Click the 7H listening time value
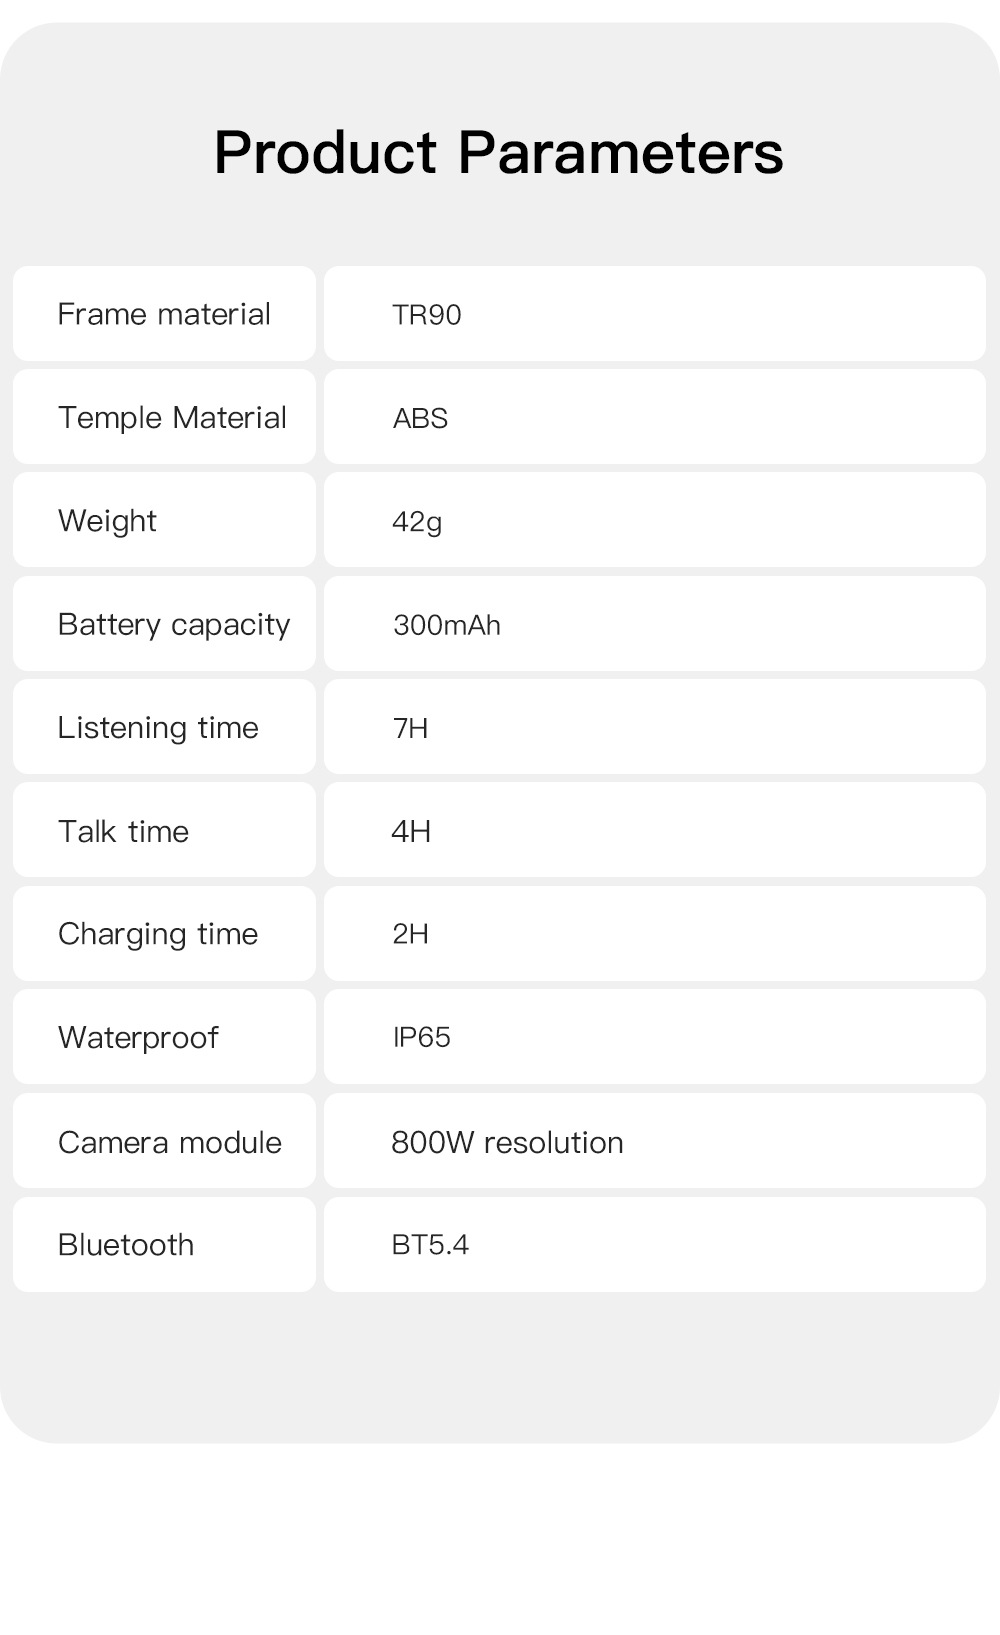The height and width of the screenshot is (1635, 1000). 655,726
